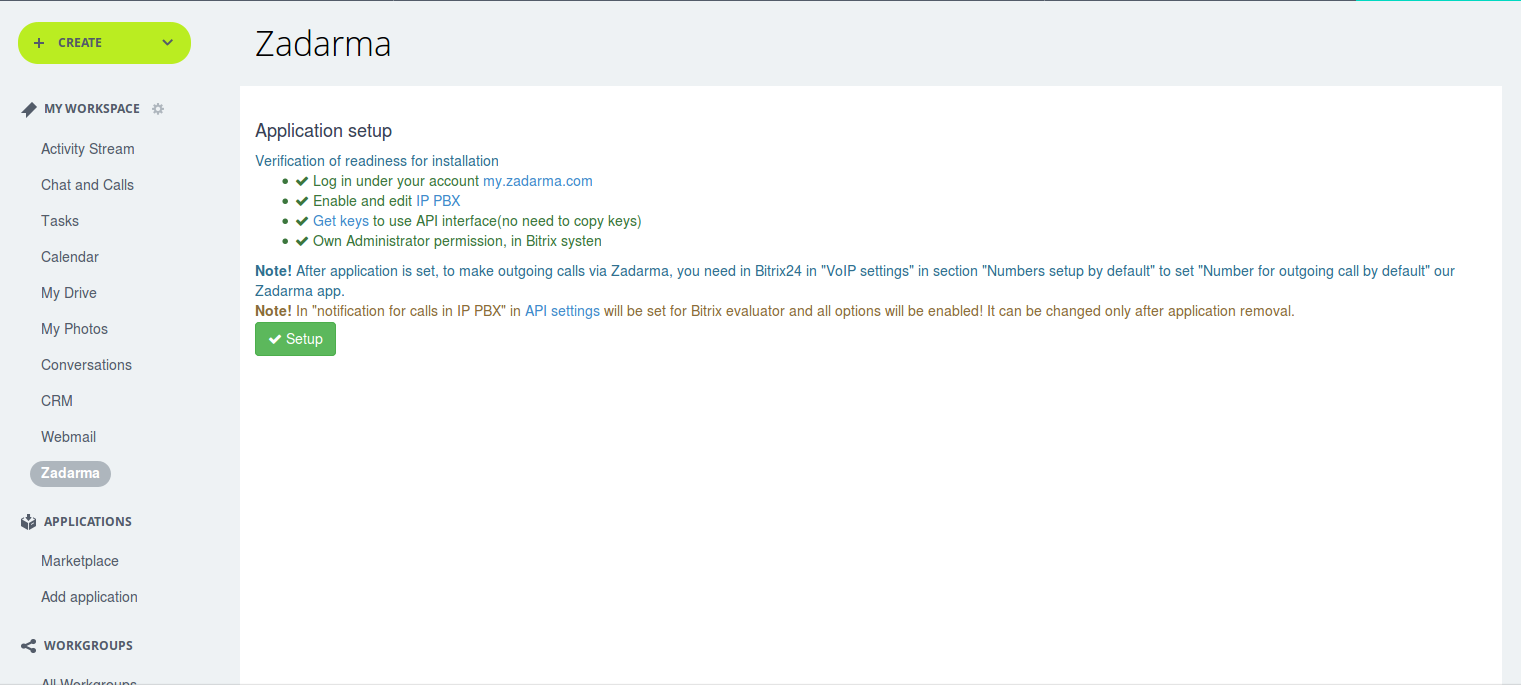Image resolution: width=1521 pixels, height=685 pixels.
Task: Open Activity Stream in the sidebar
Action: click(x=88, y=149)
